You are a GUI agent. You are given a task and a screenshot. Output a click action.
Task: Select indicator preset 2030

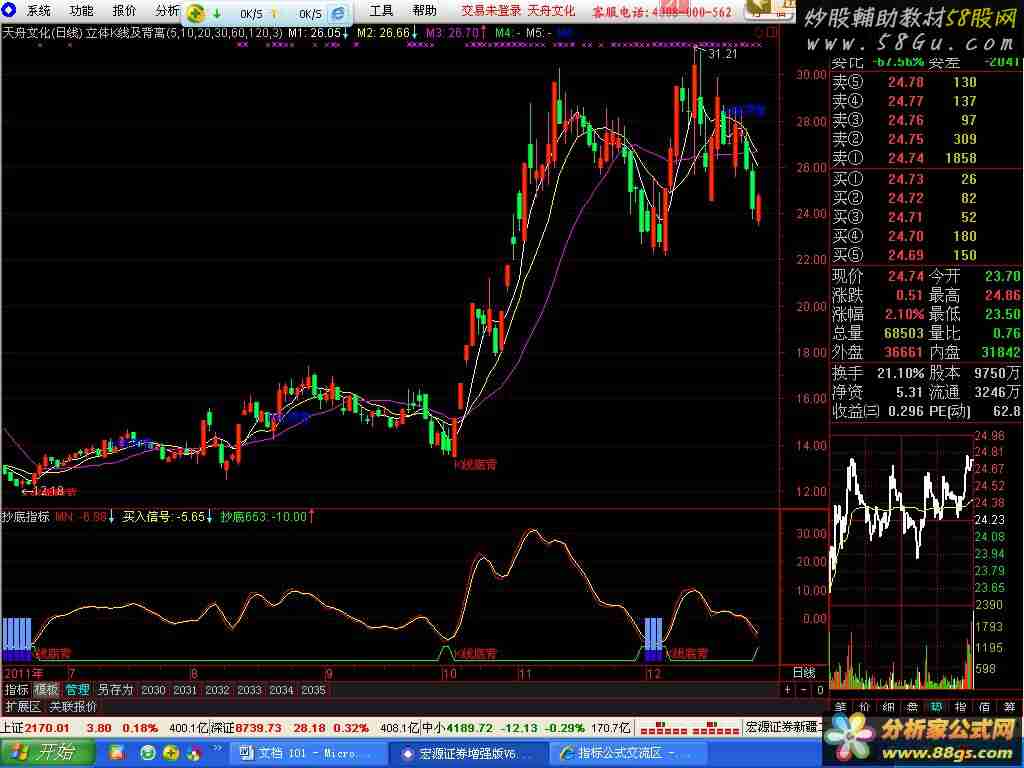(153, 690)
